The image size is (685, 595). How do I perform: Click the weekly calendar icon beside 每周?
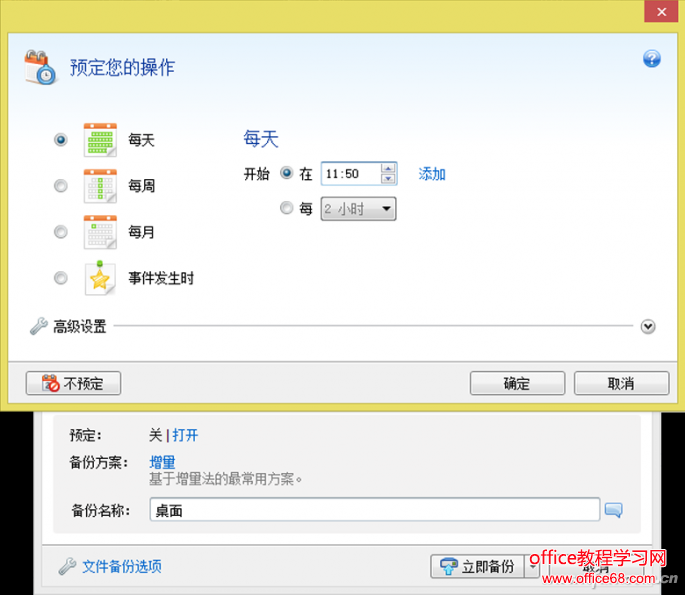(x=100, y=186)
